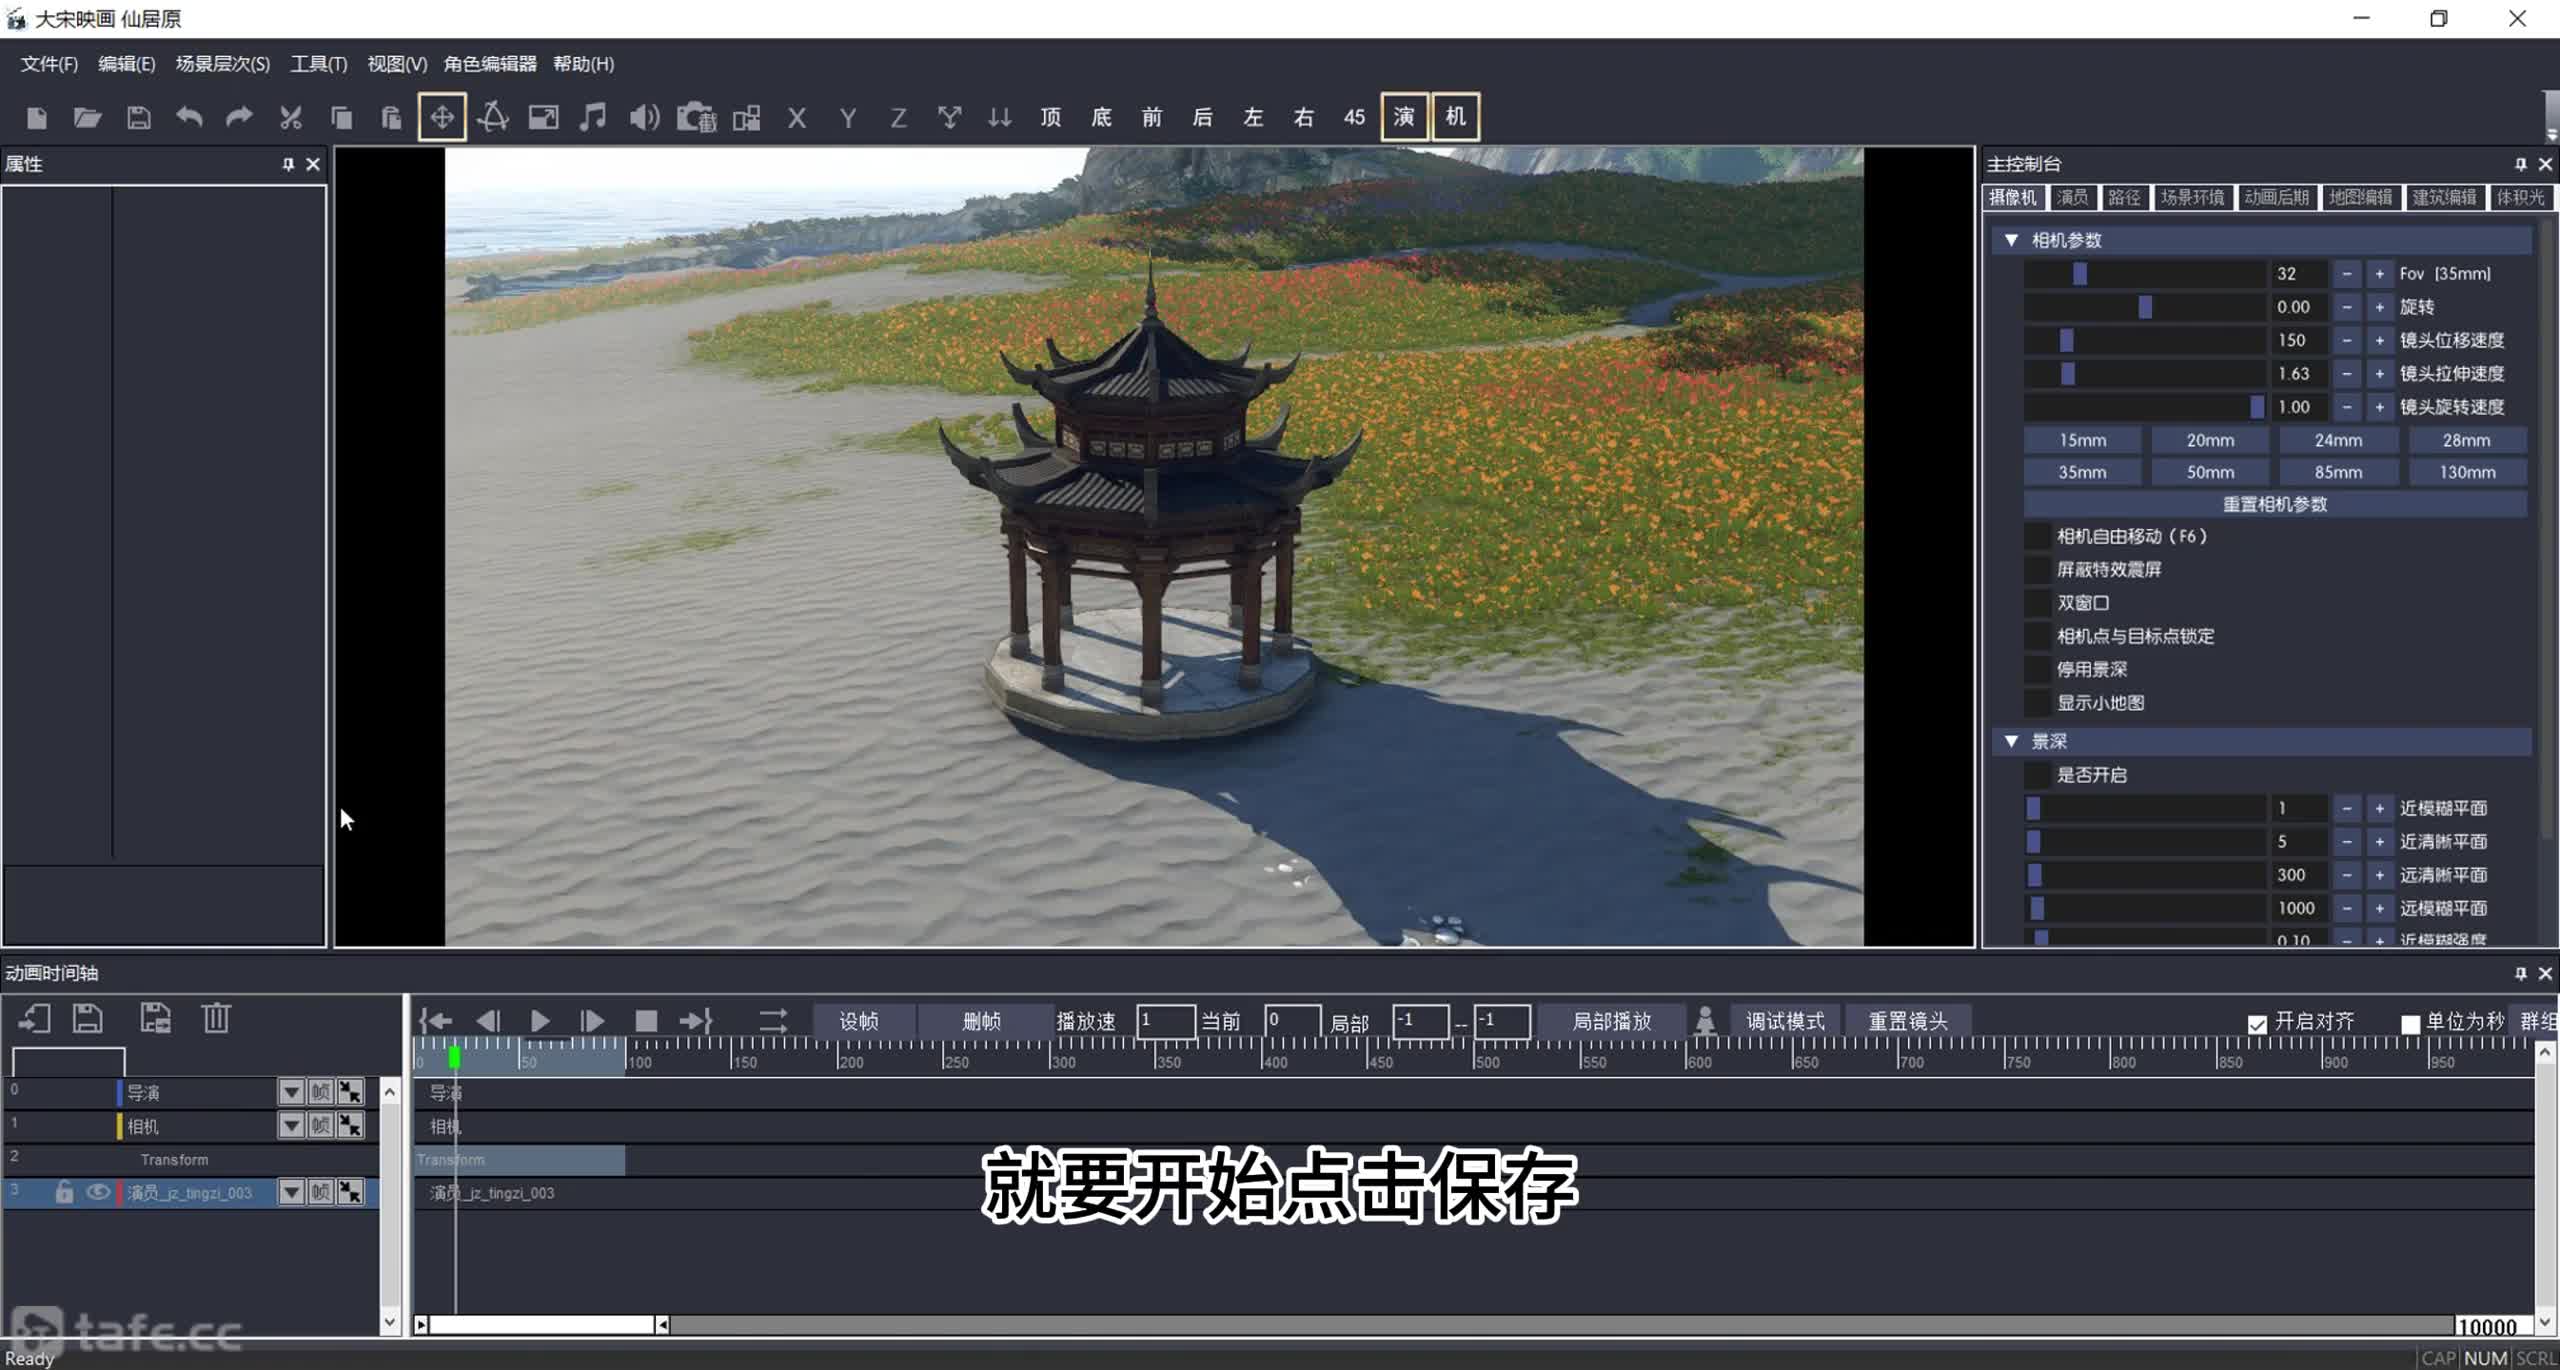Screen dimensions: 2560x1370
Task: Check the 单位为秒 checkbox
Action: [2410, 1024]
